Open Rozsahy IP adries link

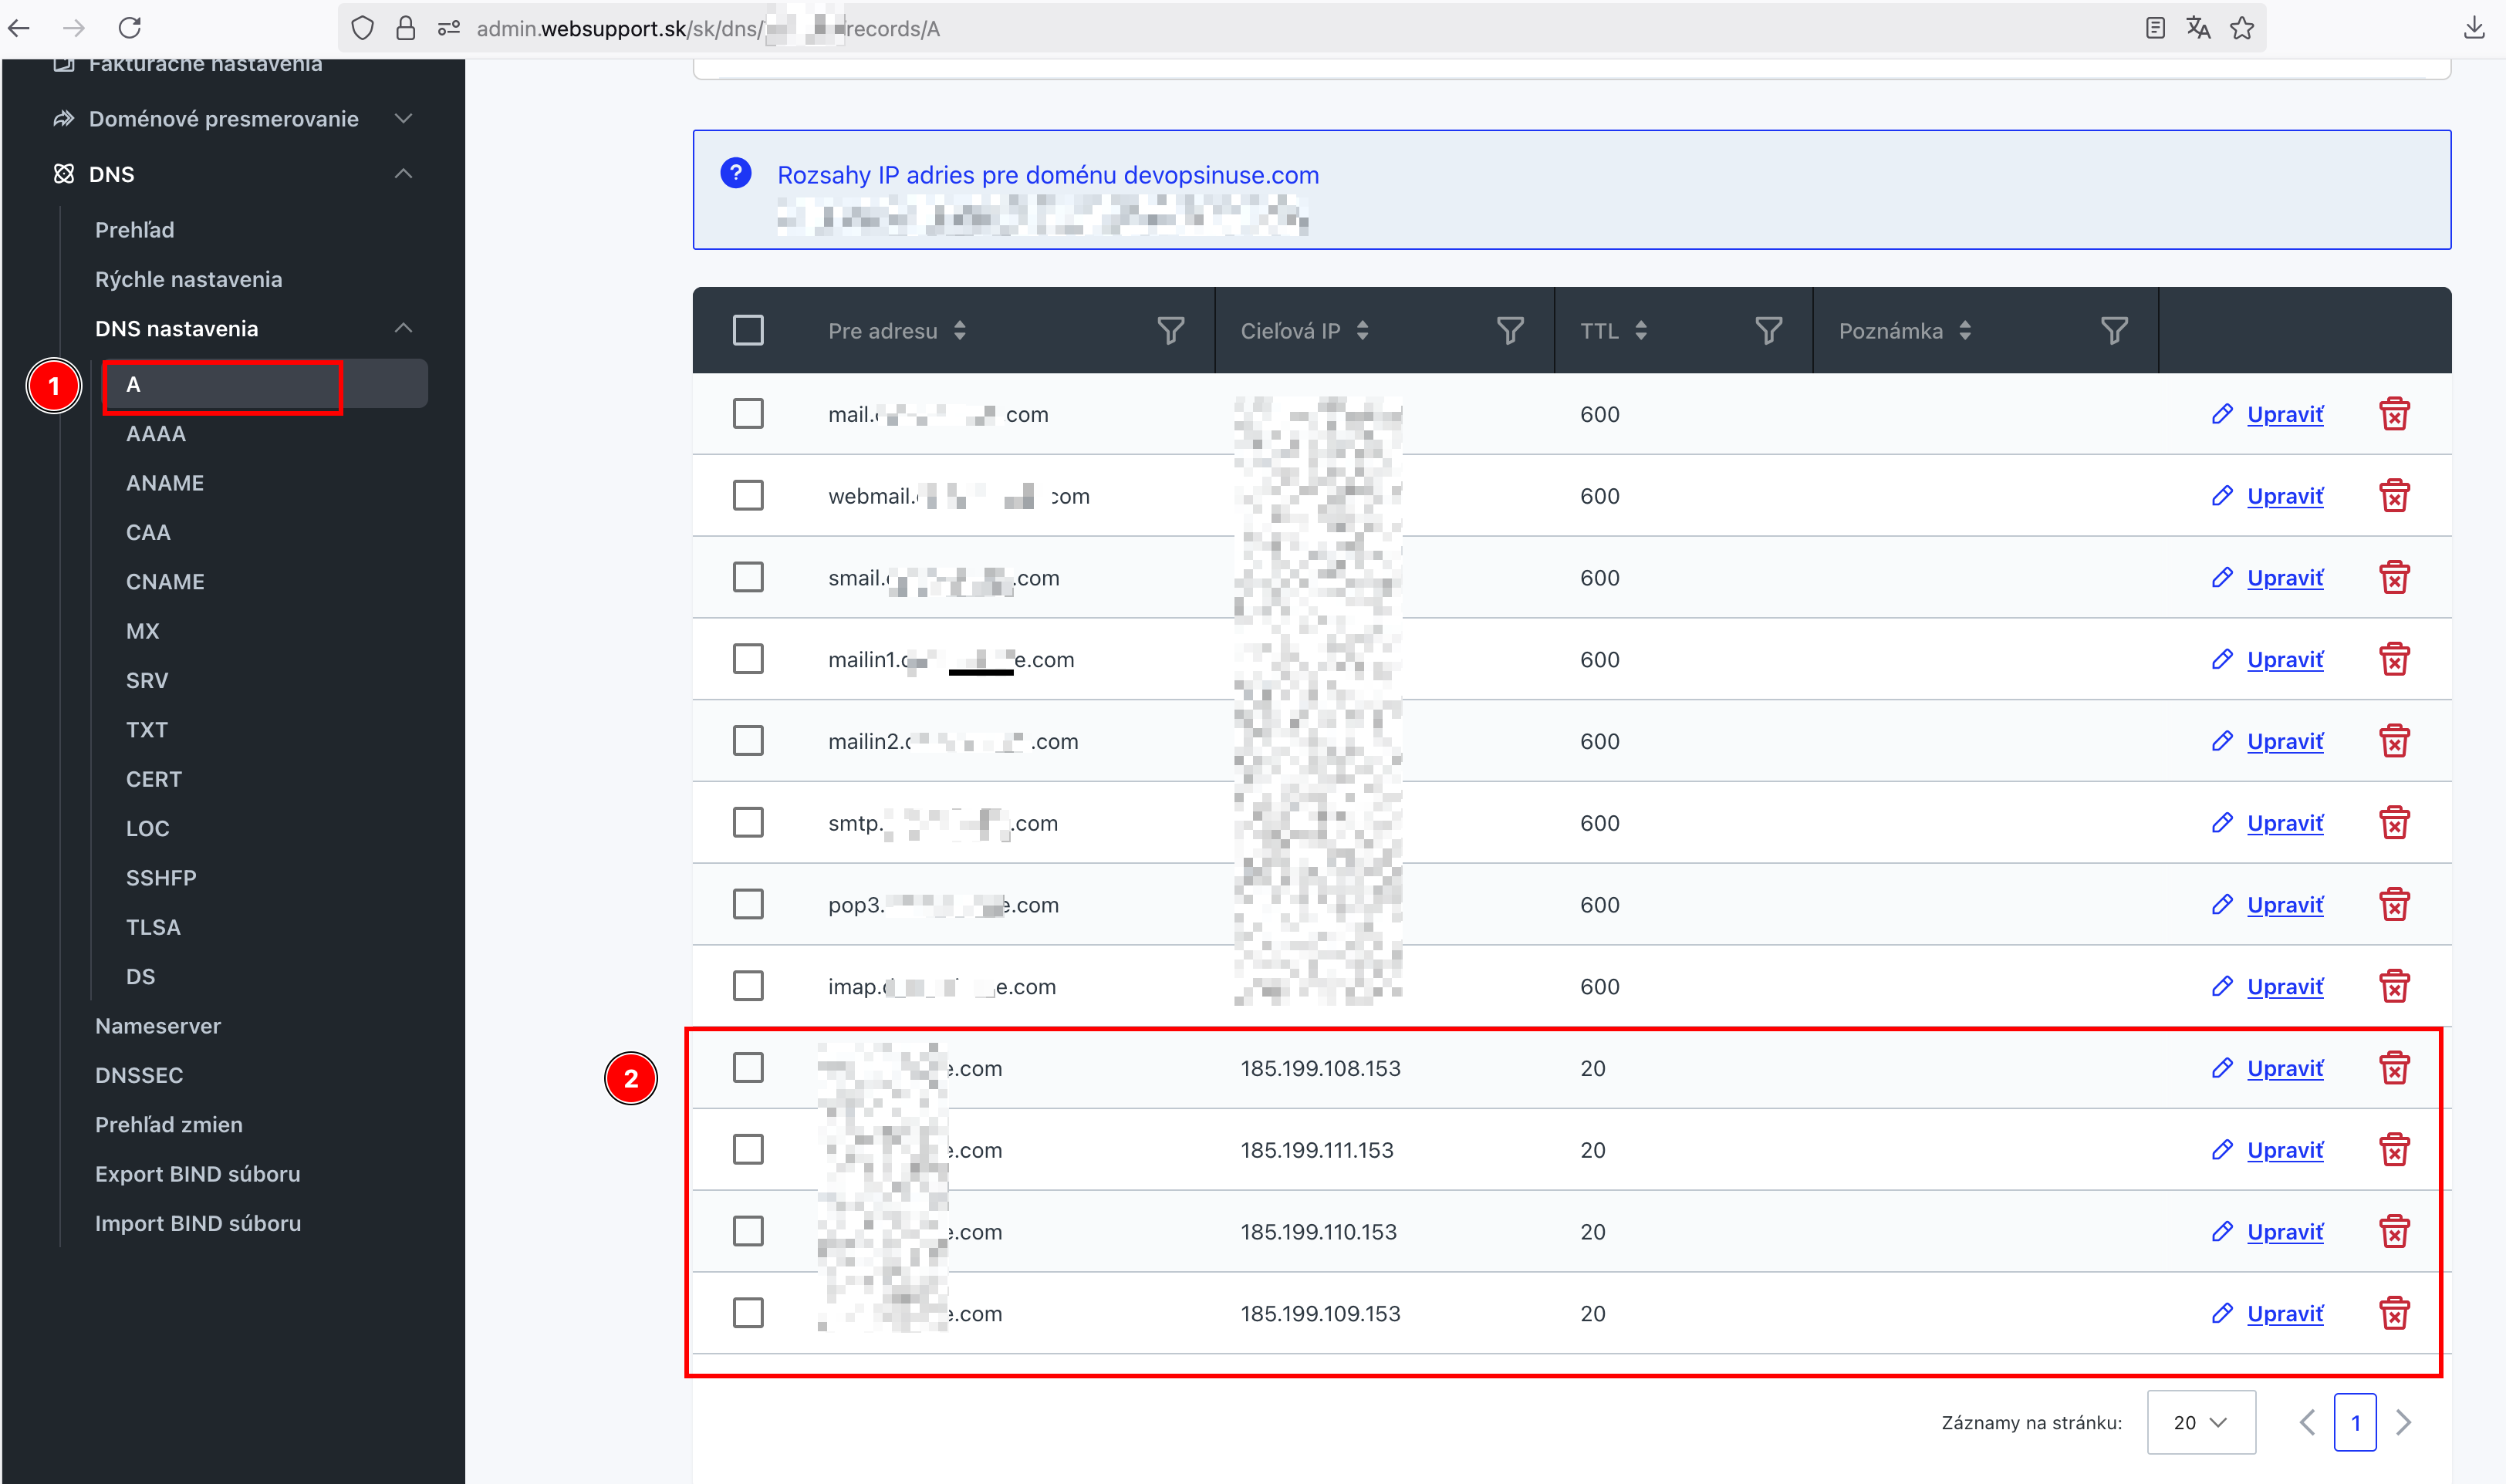1047,175
